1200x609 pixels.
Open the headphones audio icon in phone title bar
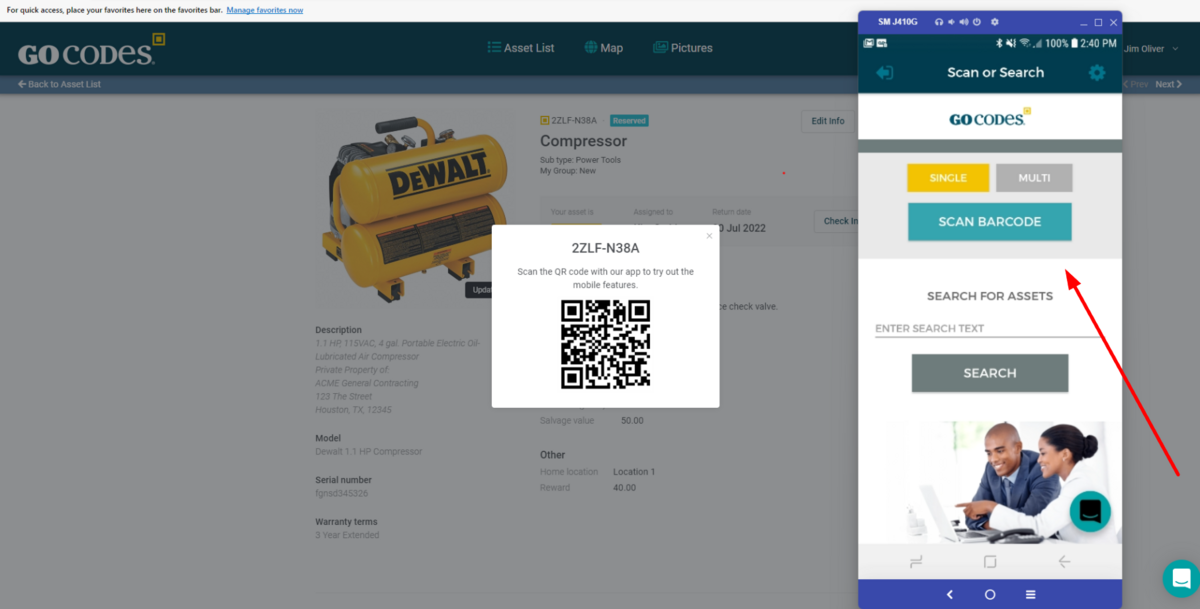[x=939, y=22]
